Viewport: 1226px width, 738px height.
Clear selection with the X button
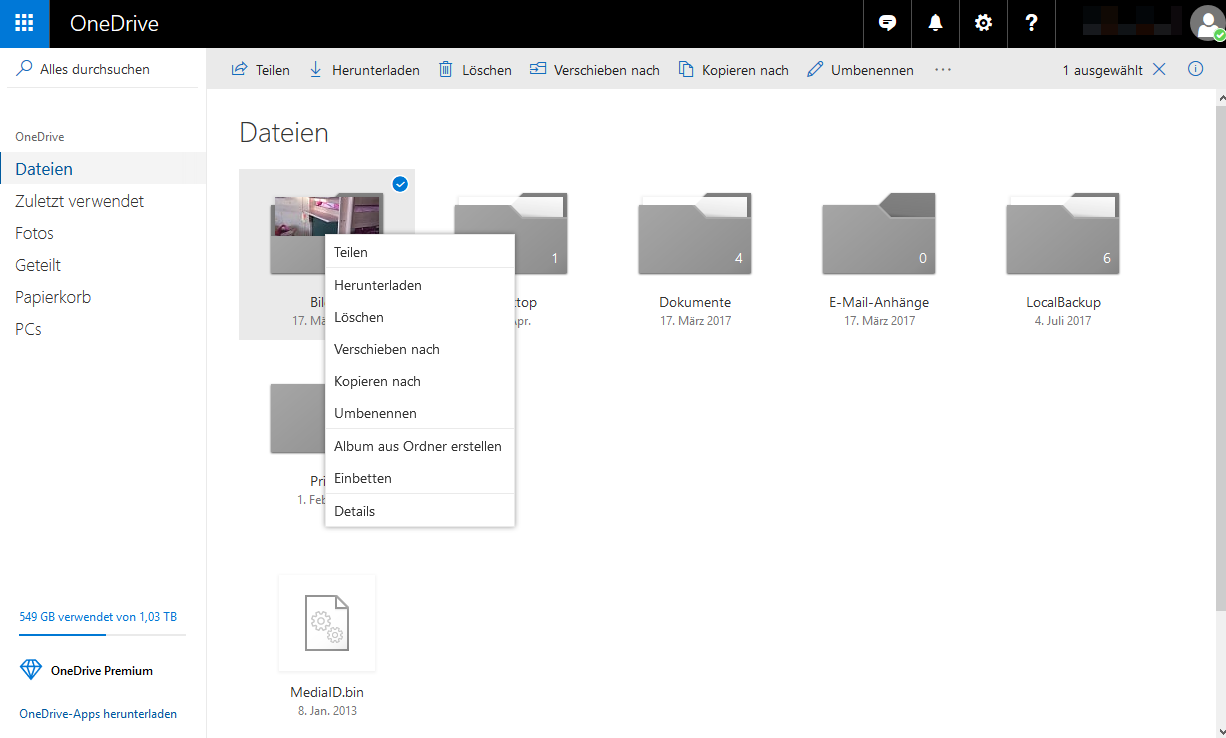coord(1159,69)
